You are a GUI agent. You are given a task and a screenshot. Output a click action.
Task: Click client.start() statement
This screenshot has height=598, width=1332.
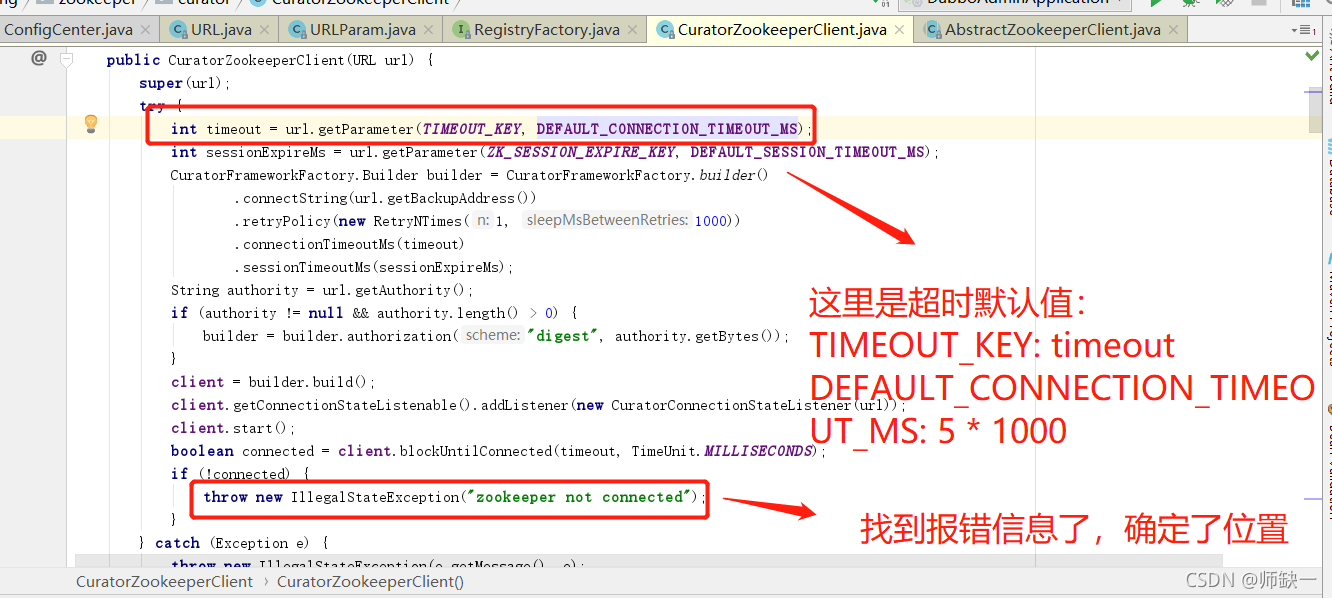(234, 428)
